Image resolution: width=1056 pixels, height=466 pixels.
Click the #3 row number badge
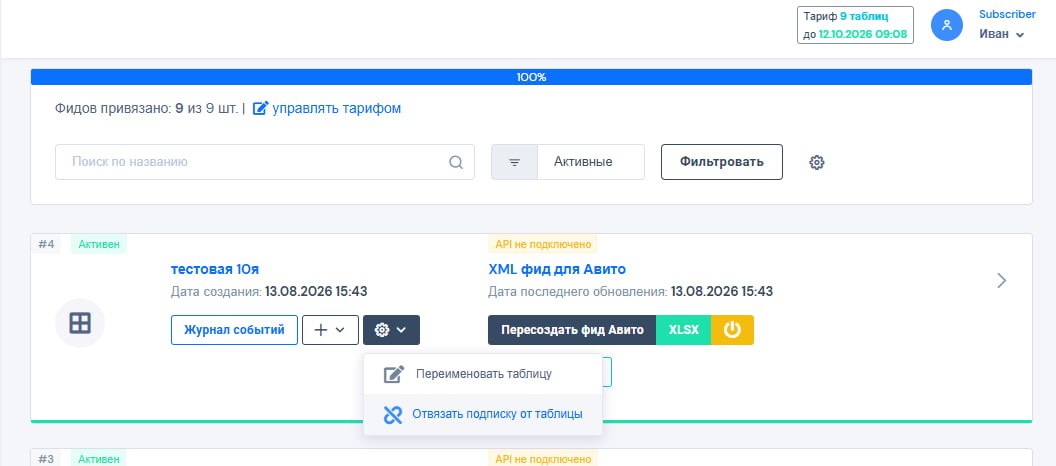pos(46,459)
